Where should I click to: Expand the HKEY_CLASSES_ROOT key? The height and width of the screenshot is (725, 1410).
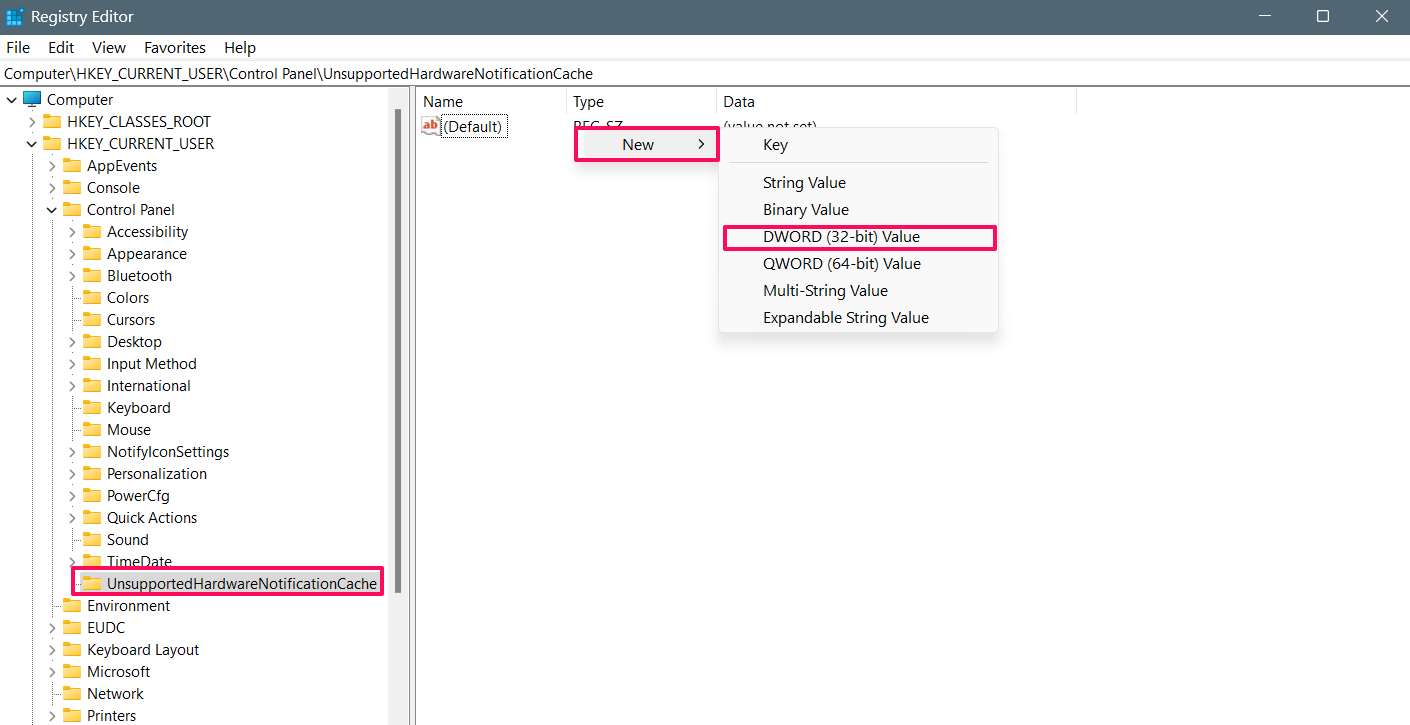32,122
